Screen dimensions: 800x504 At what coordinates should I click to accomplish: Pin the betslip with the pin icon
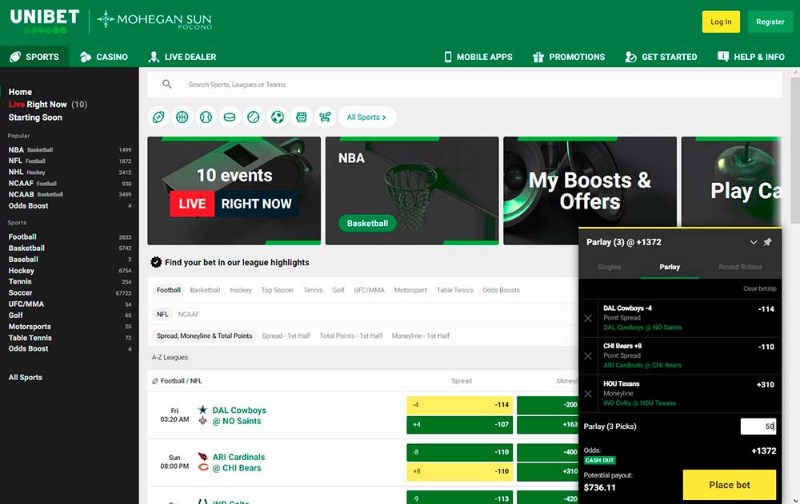(767, 242)
